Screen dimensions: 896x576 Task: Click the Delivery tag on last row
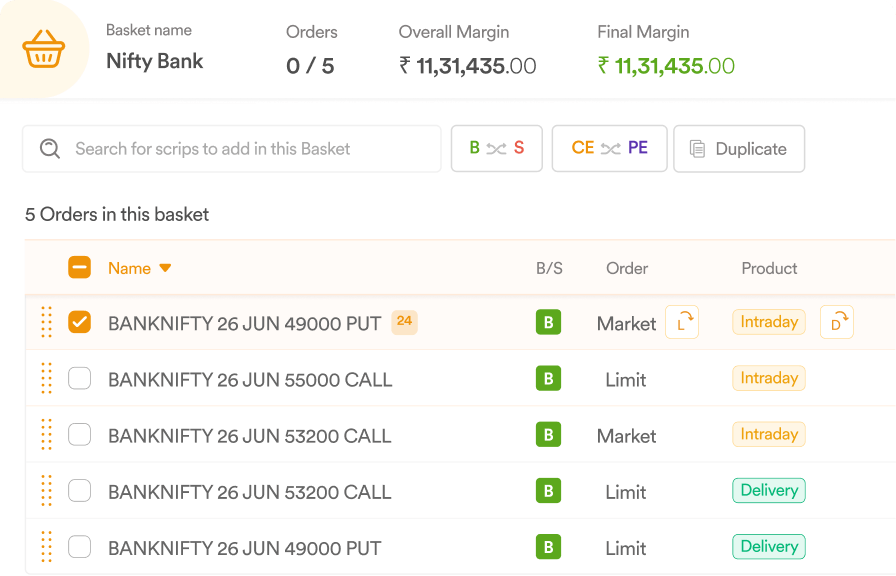769,547
